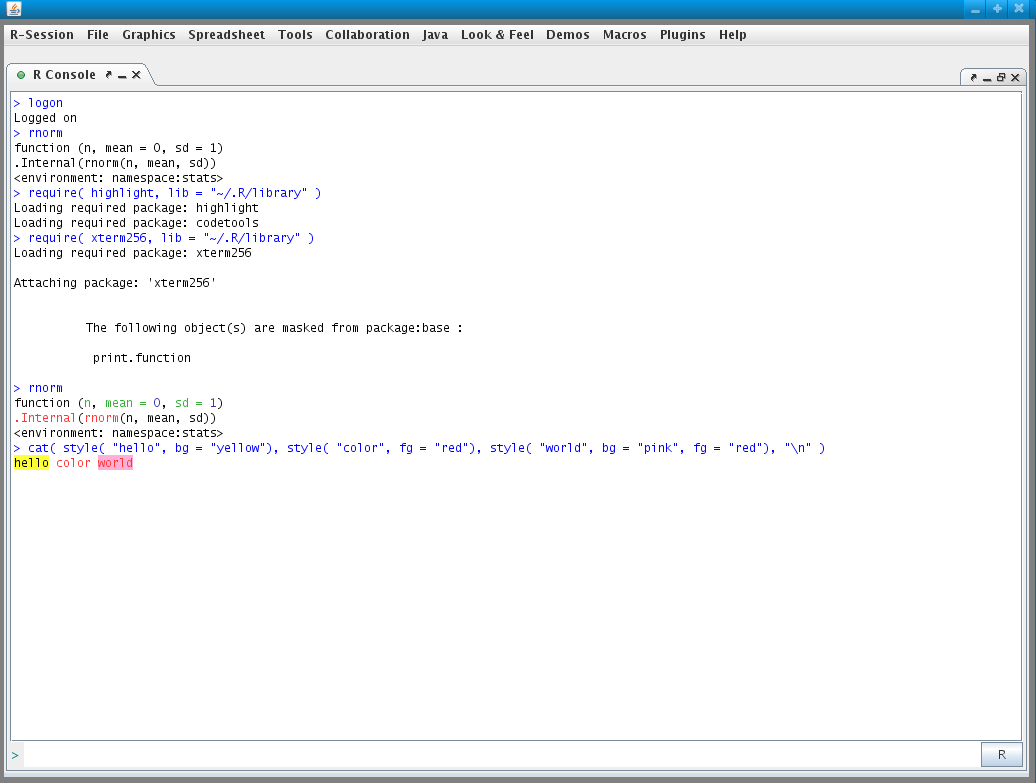Open the Look & Feel menu

click(x=498, y=35)
